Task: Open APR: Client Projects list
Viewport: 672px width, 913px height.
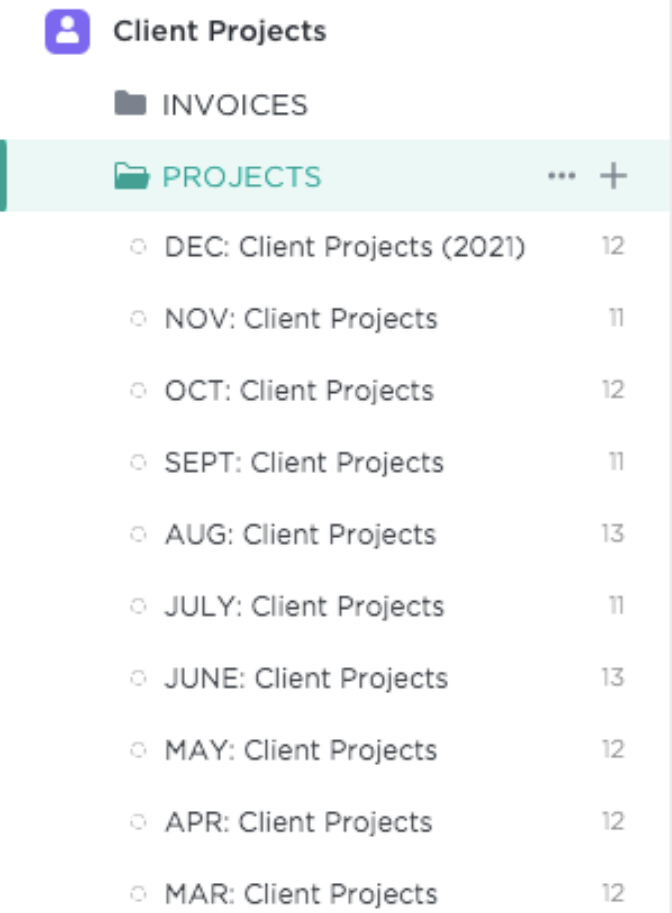Action: click(x=298, y=823)
